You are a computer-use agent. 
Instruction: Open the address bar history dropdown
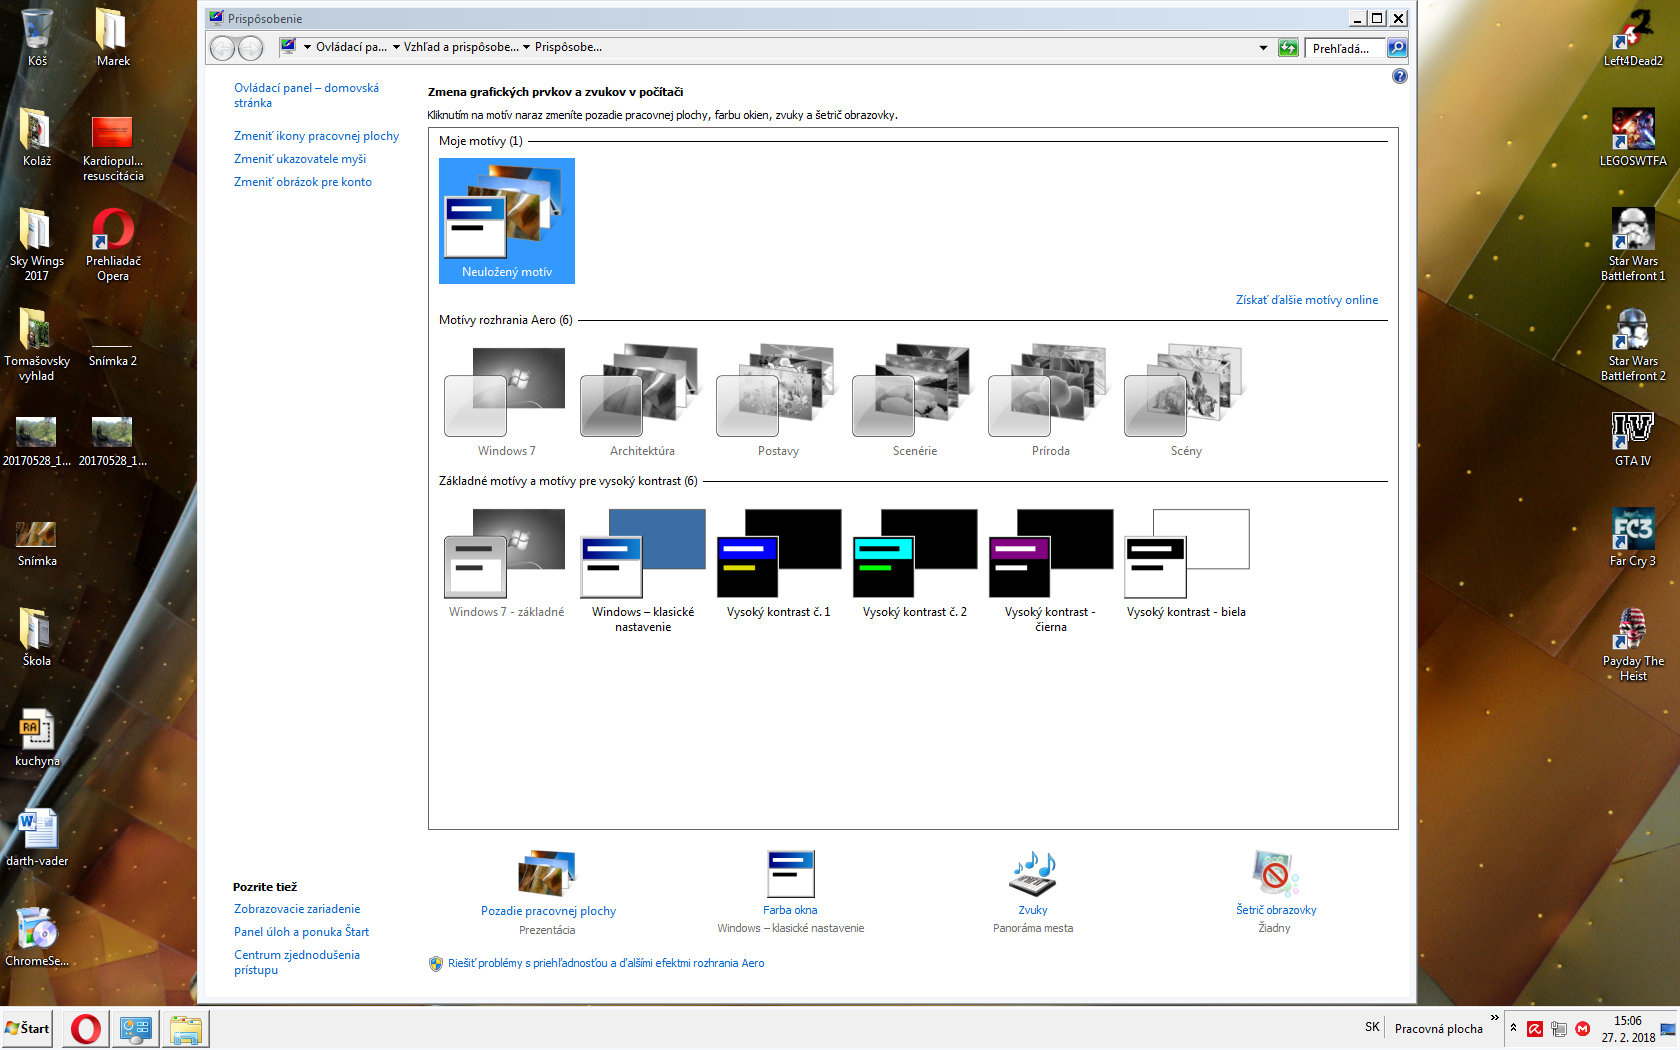coord(1263,48)
